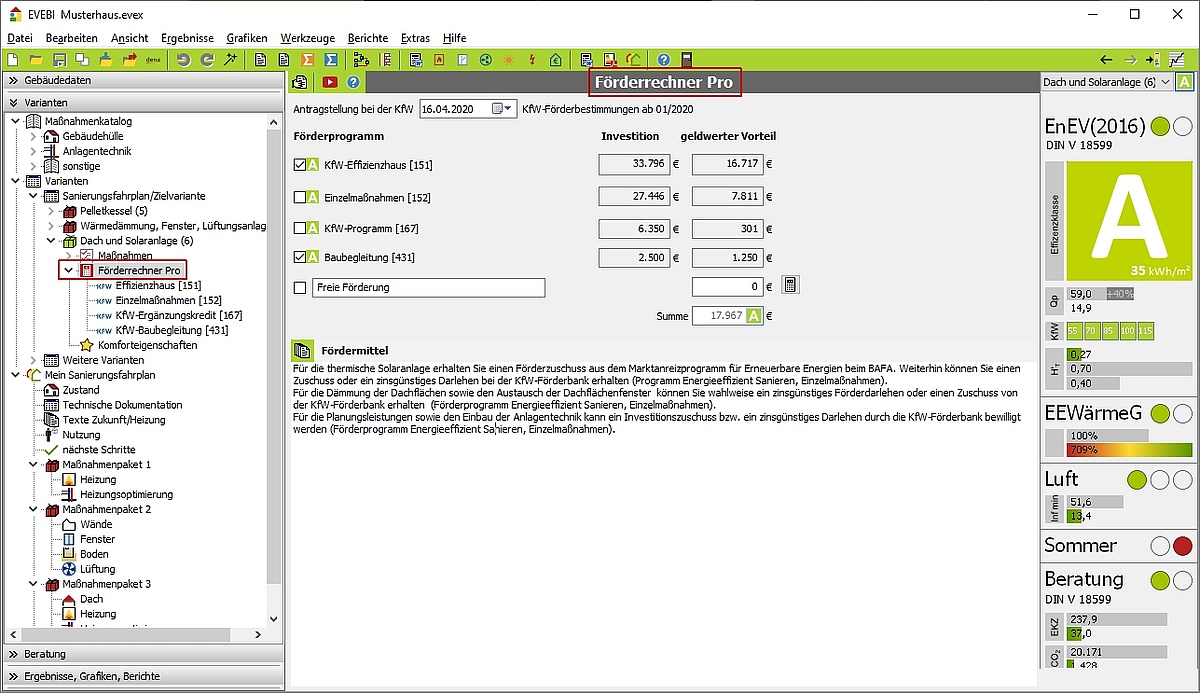Select Heizungsoptimierung in the tree
This screenshot has height=693, width=1200.
126,494
